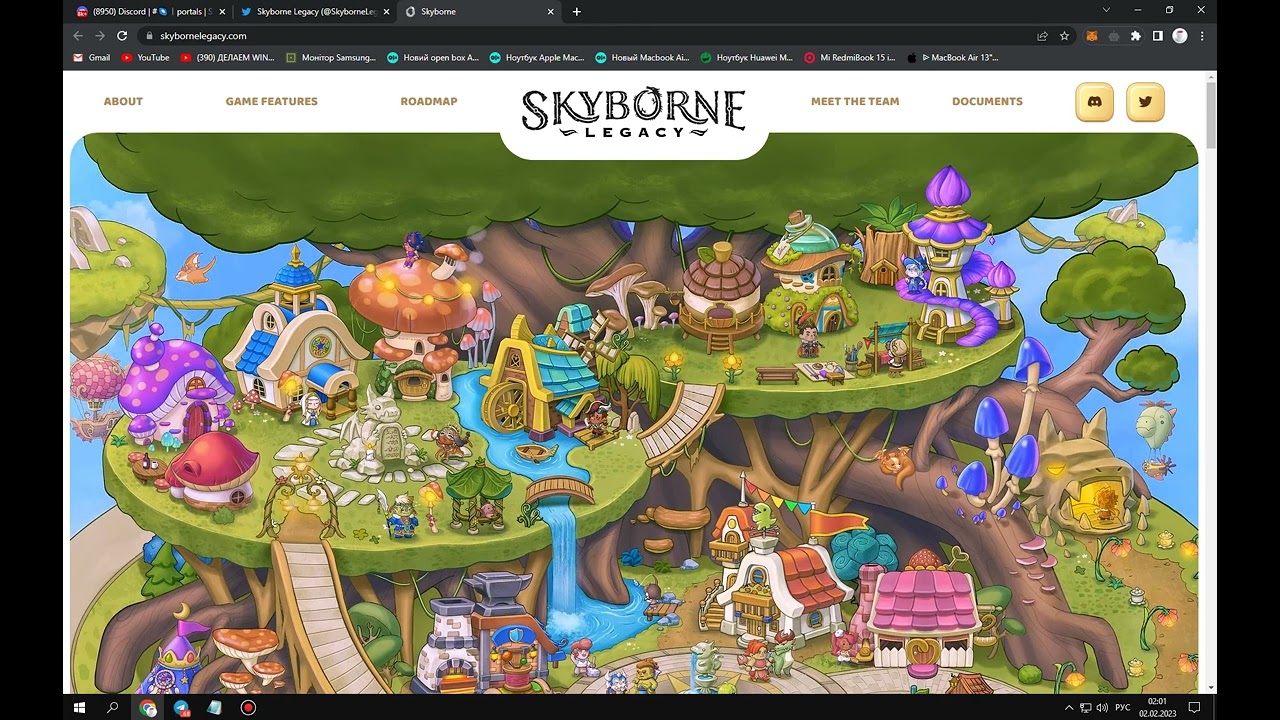Screen dimensions: 1280x720
Task: Click the scrollbar up arrow
Action: click(1211, 76)
